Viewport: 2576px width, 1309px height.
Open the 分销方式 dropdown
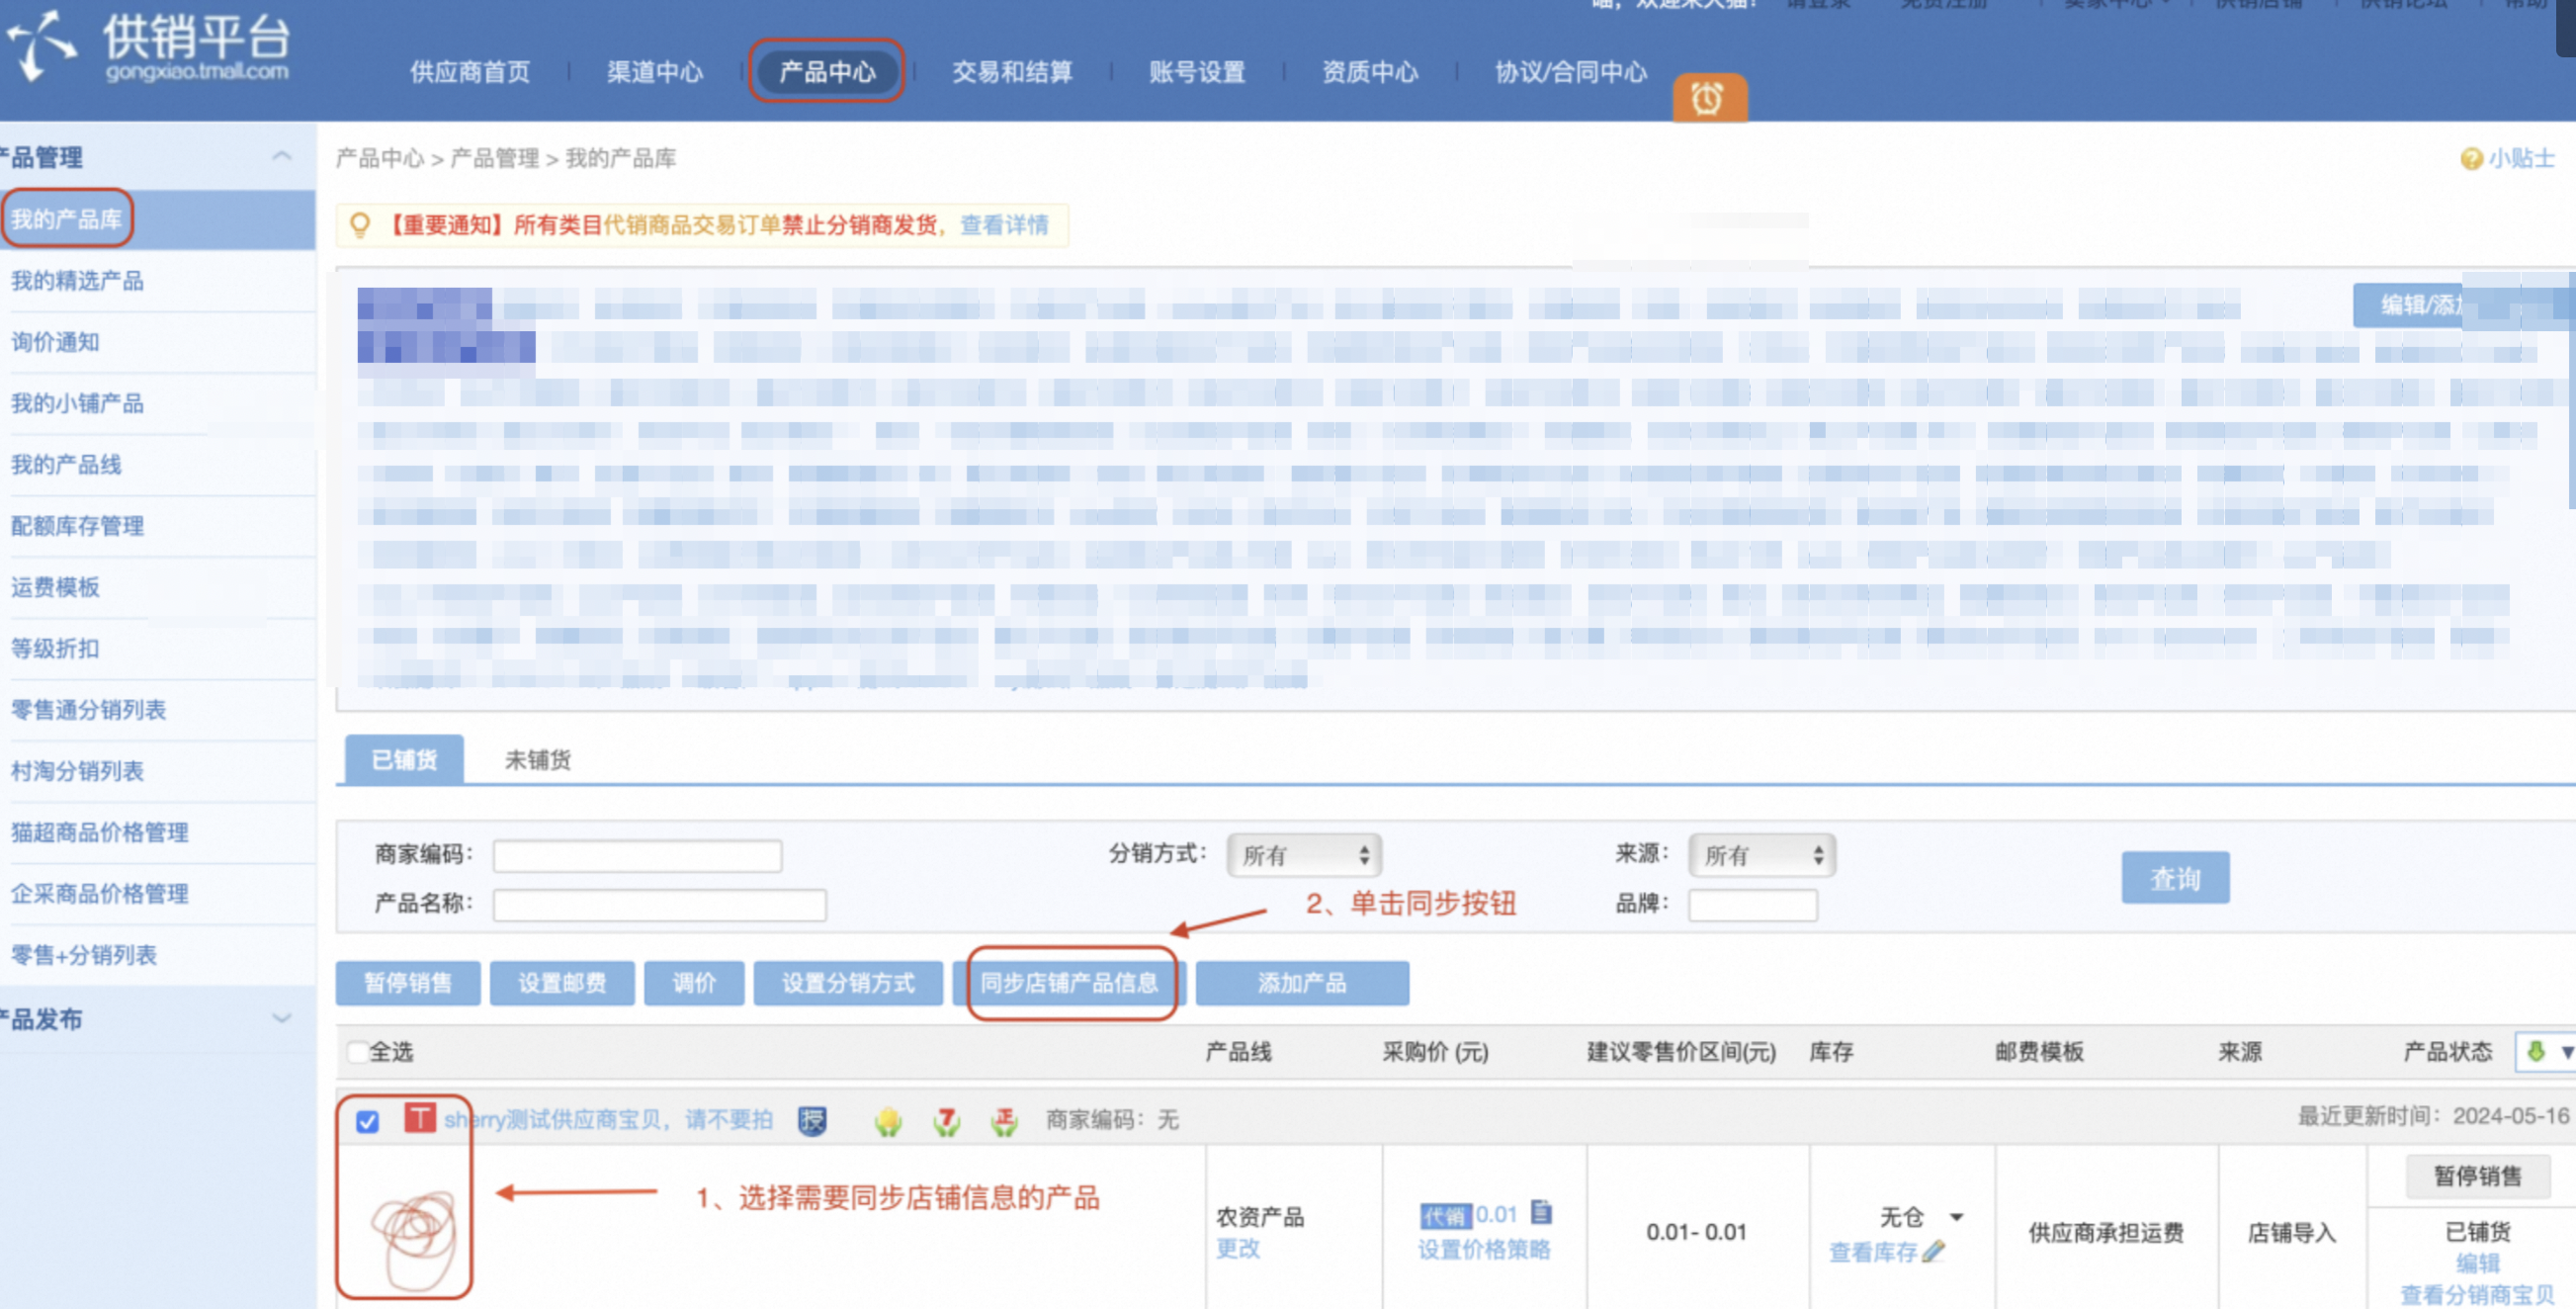1304,855
